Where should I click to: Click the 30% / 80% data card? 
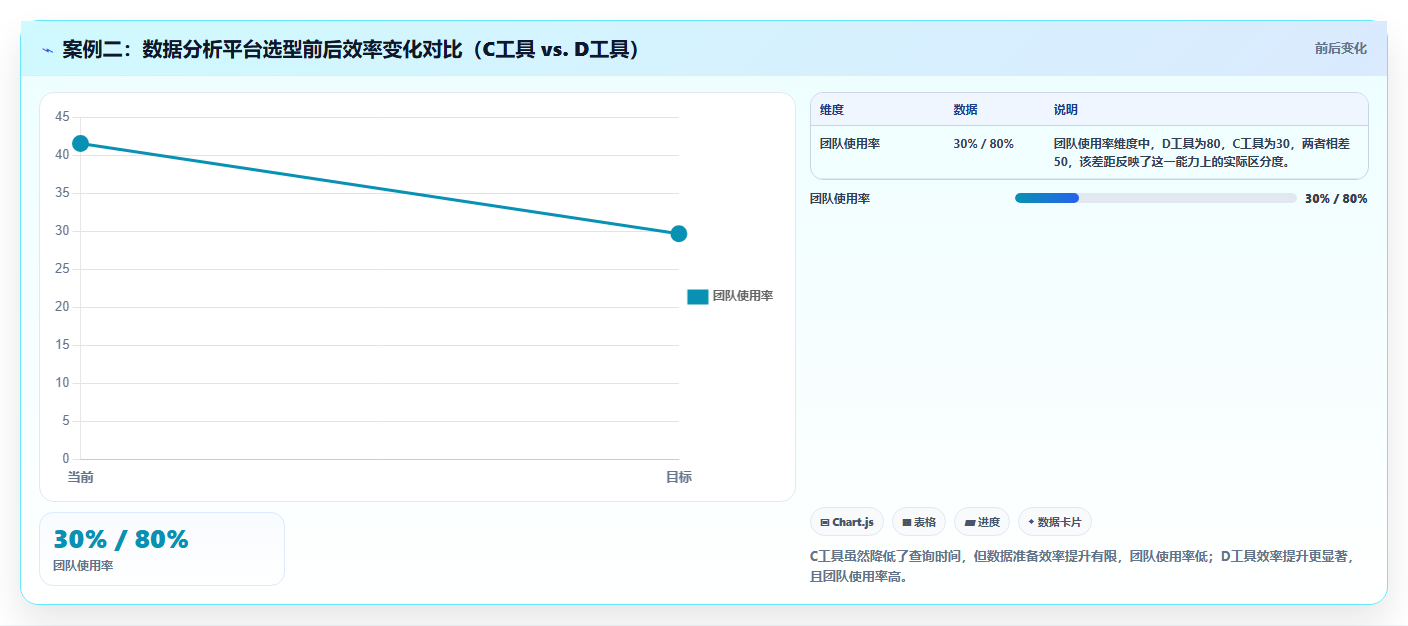coord(162,549)
